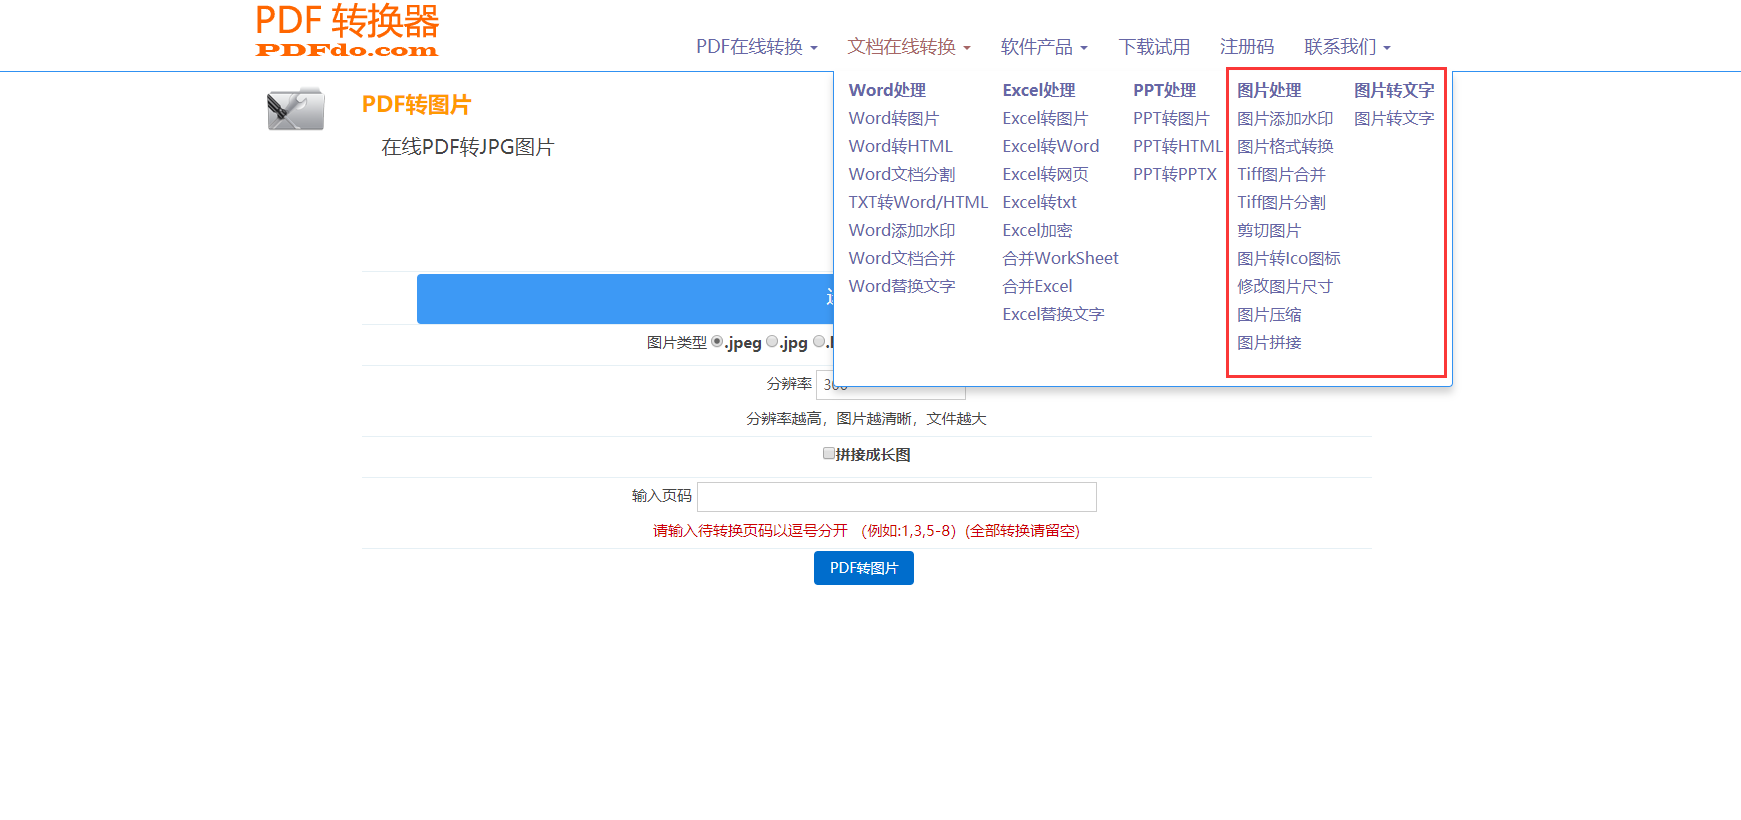
Task: Click the 在线PDF转JPG图片 subtitle text
Action: pyautogui.click(x=467, y=147)
